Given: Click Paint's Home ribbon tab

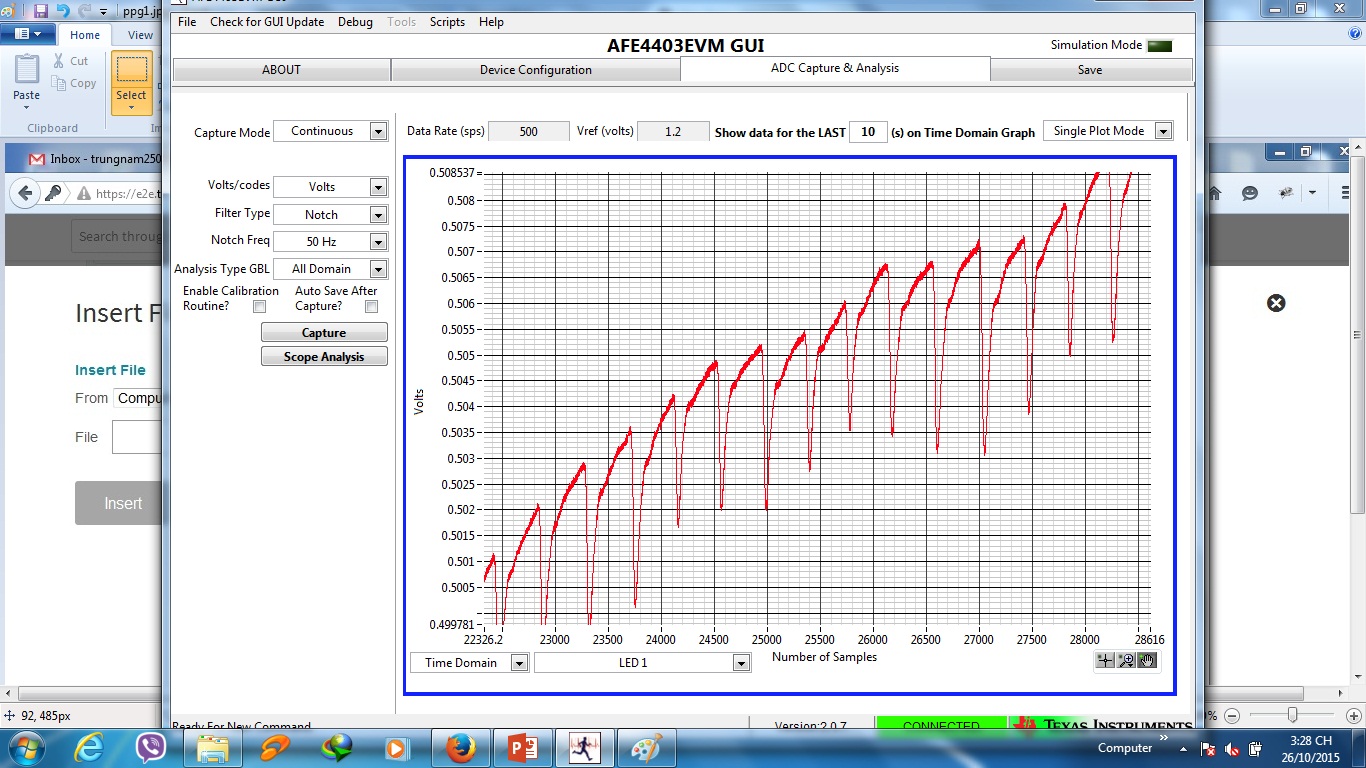Looking at the screenshot, I should tap(85, 35).
